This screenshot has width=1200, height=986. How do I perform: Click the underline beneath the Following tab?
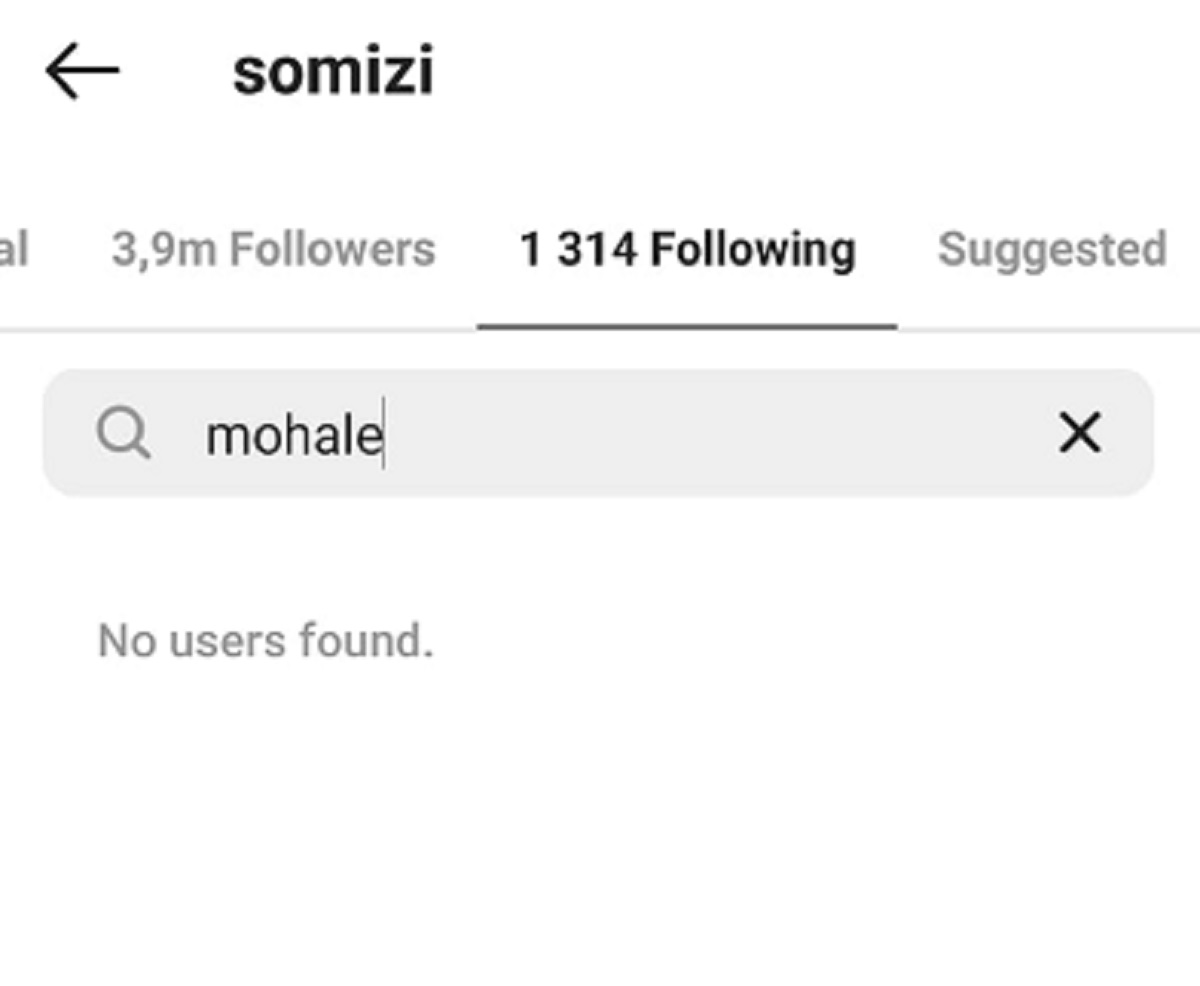click(x=687, y=326)
